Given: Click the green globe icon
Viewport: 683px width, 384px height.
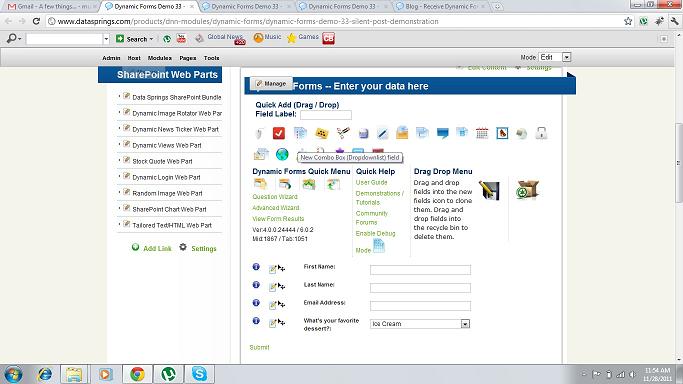Looking at the screenshot, I should pyautogui.click(x=282, y=154).
